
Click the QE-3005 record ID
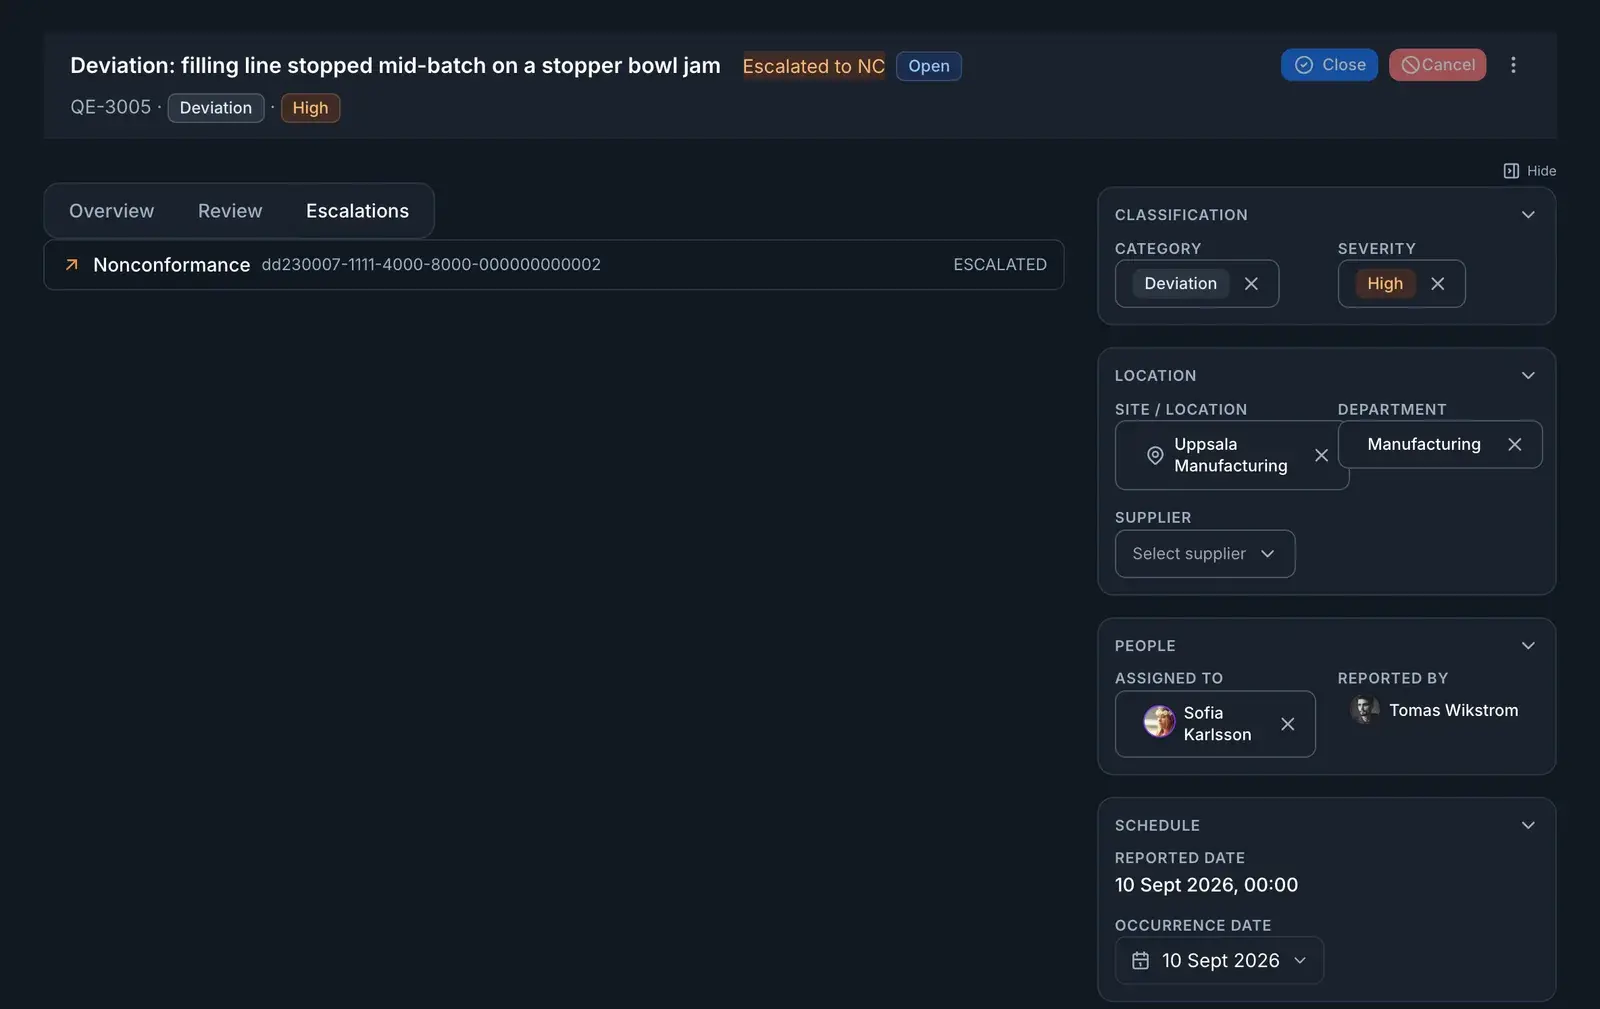[x=110, y=107]
